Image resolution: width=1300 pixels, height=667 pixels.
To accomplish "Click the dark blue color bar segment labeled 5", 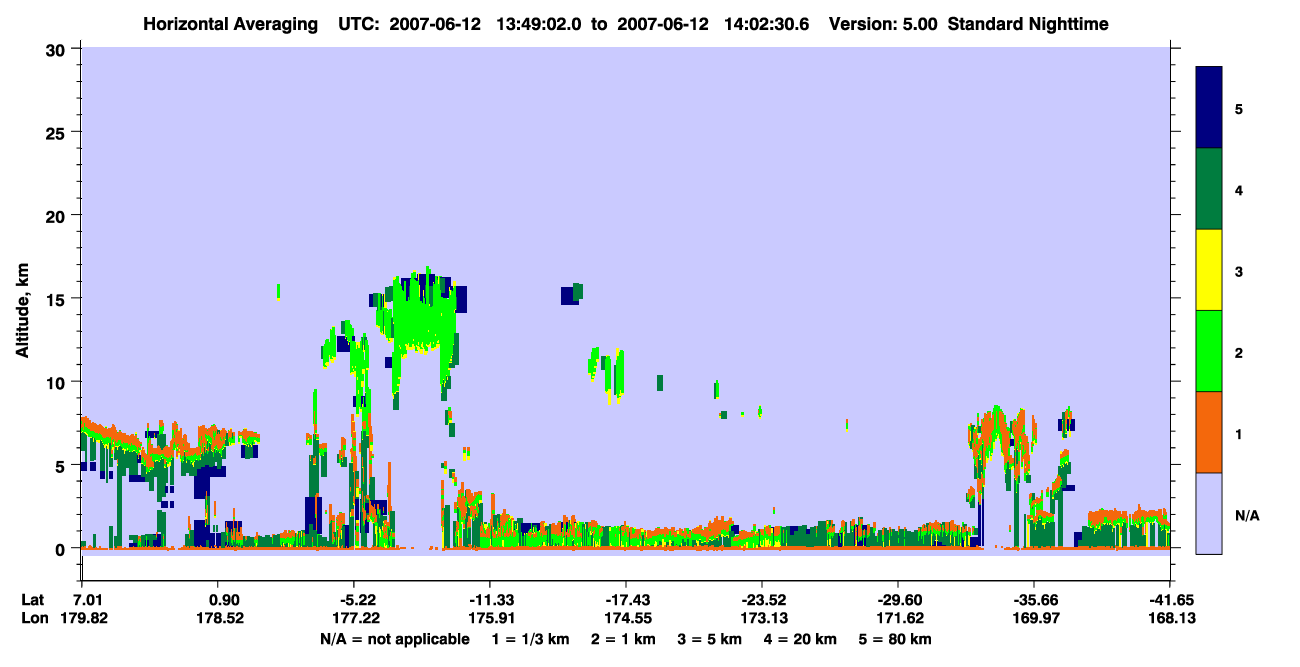I will [x=1209, y=108].
